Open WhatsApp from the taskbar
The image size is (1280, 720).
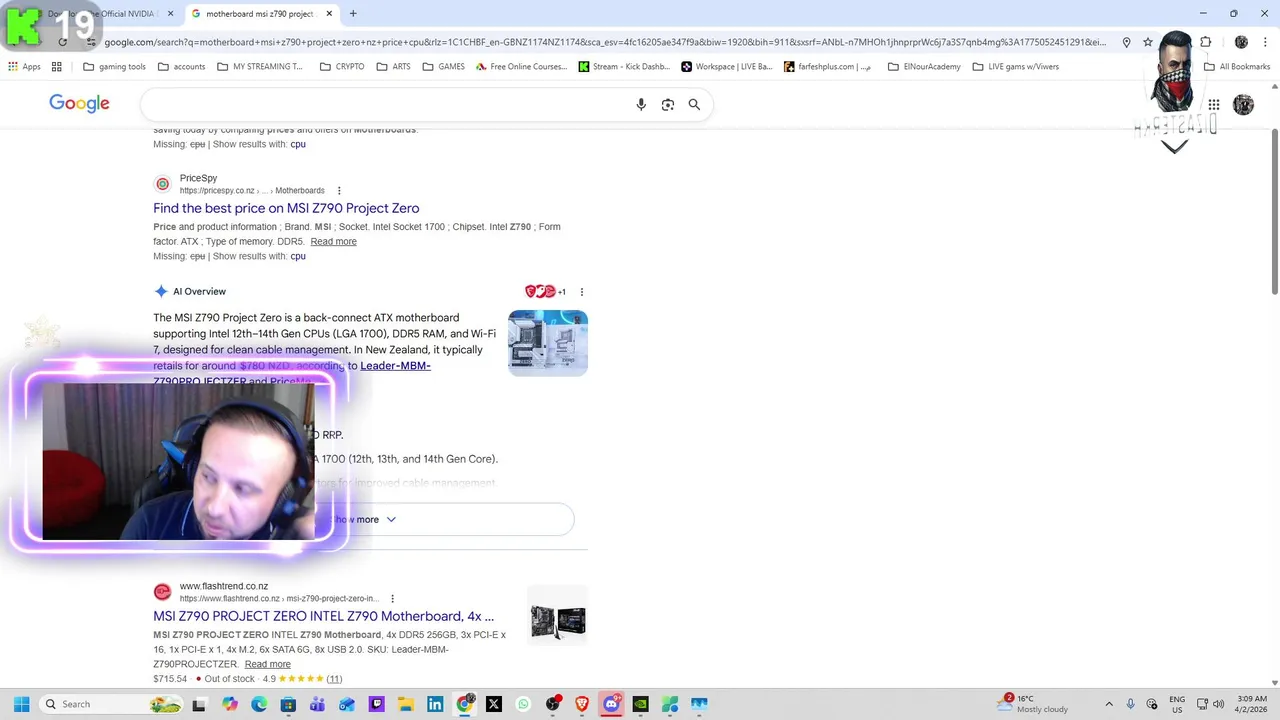tap(523, 704)
